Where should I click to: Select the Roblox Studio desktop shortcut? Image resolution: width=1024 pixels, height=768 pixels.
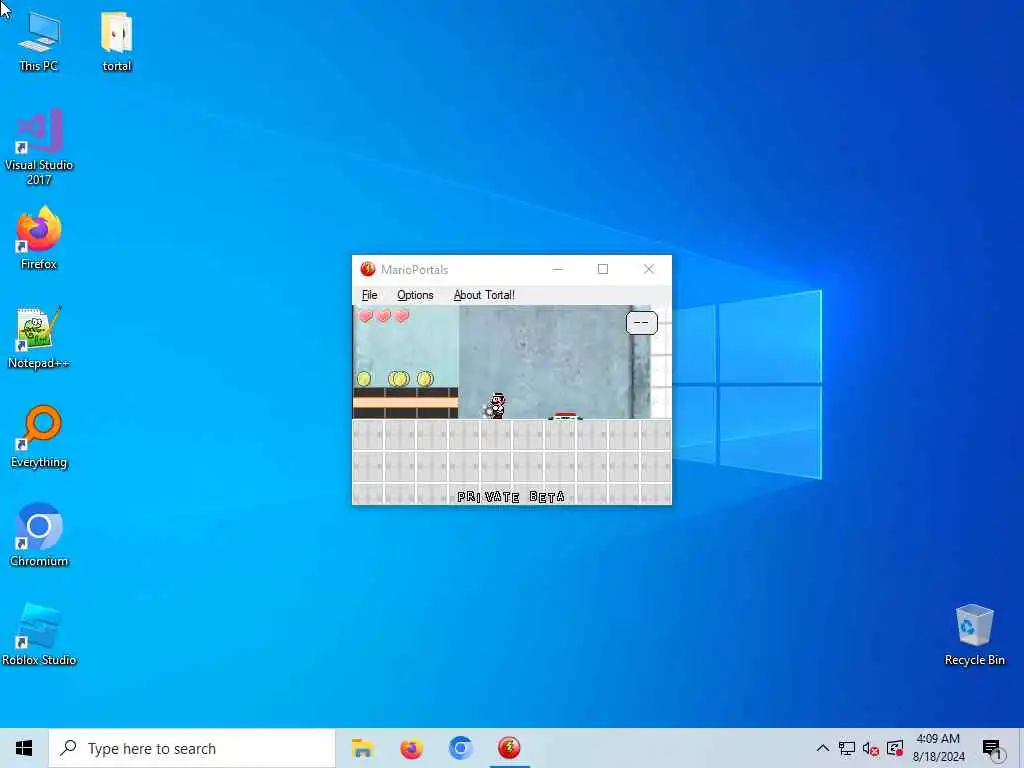(x=39, y=634)
